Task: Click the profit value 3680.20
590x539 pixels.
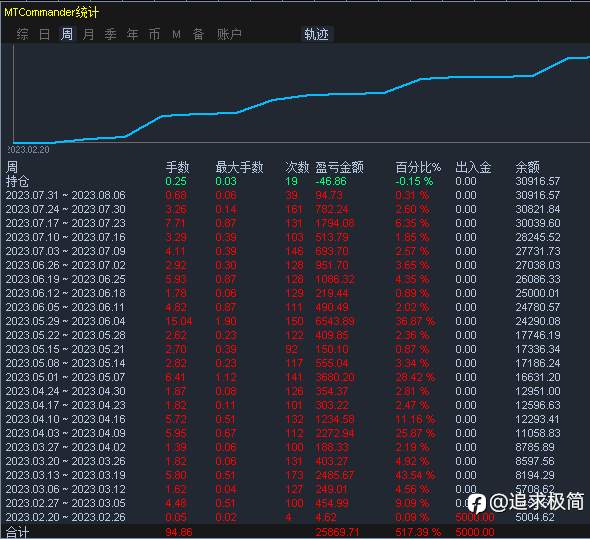Action: 335,377
